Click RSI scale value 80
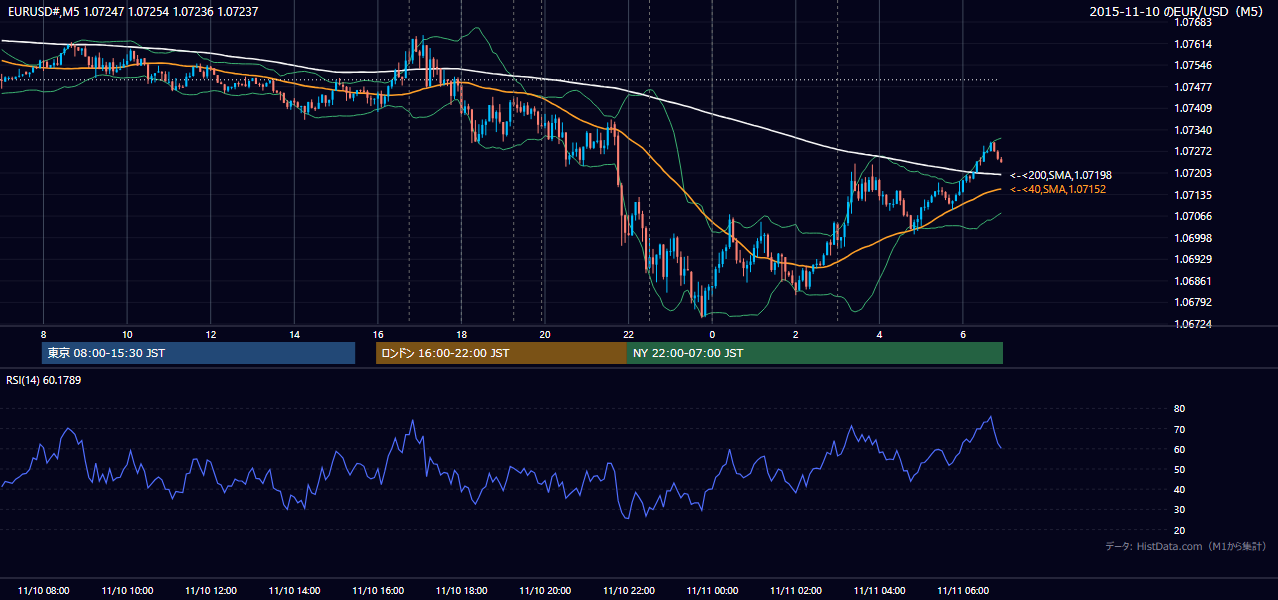Viewport: 1278px width, 600px height. click(x=1179, y=409)
